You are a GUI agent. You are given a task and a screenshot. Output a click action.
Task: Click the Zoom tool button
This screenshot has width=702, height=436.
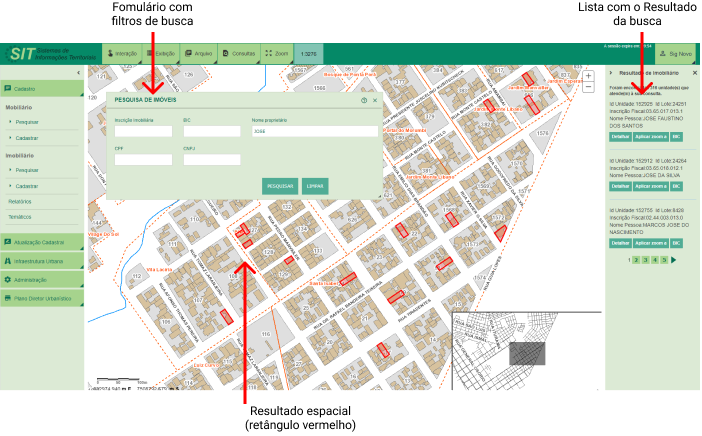pyautogui.click(x=277, y=53)
